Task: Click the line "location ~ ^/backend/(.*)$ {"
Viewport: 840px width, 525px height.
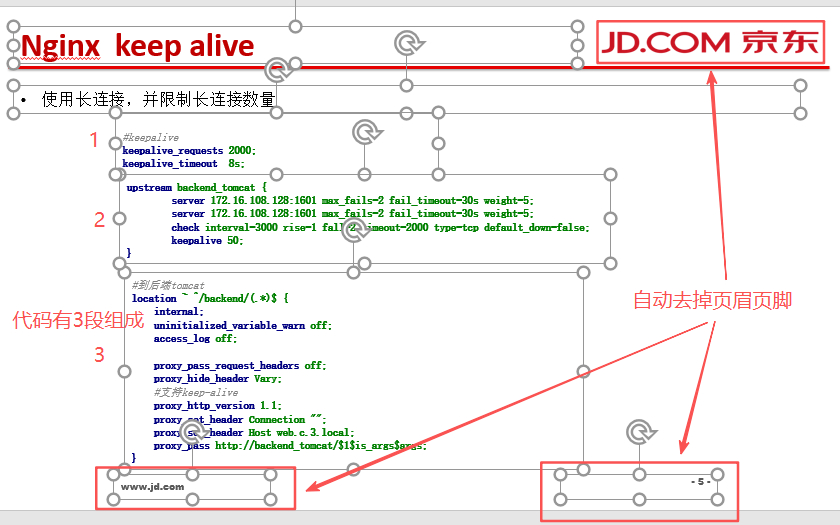Action: [x=210, y=298]
